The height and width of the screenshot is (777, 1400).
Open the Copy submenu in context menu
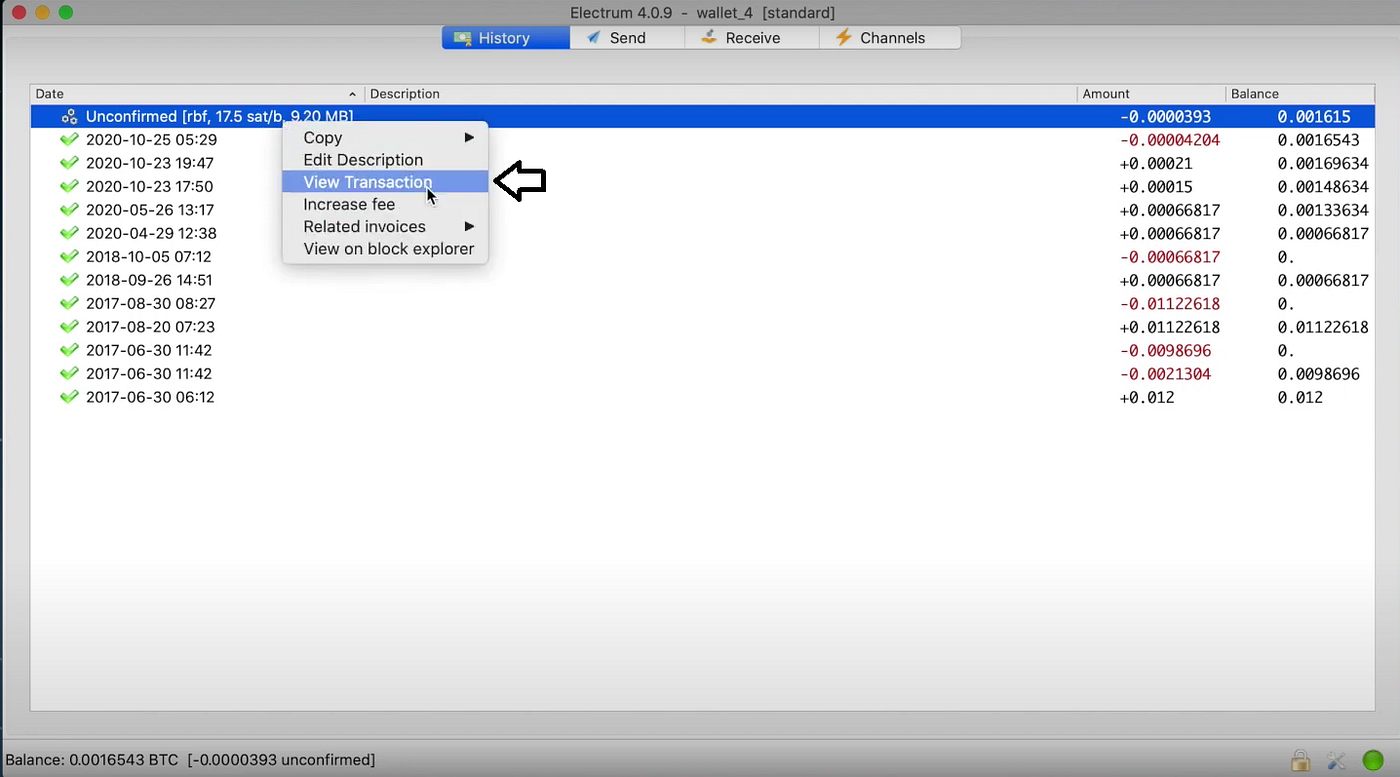[385, 138]
